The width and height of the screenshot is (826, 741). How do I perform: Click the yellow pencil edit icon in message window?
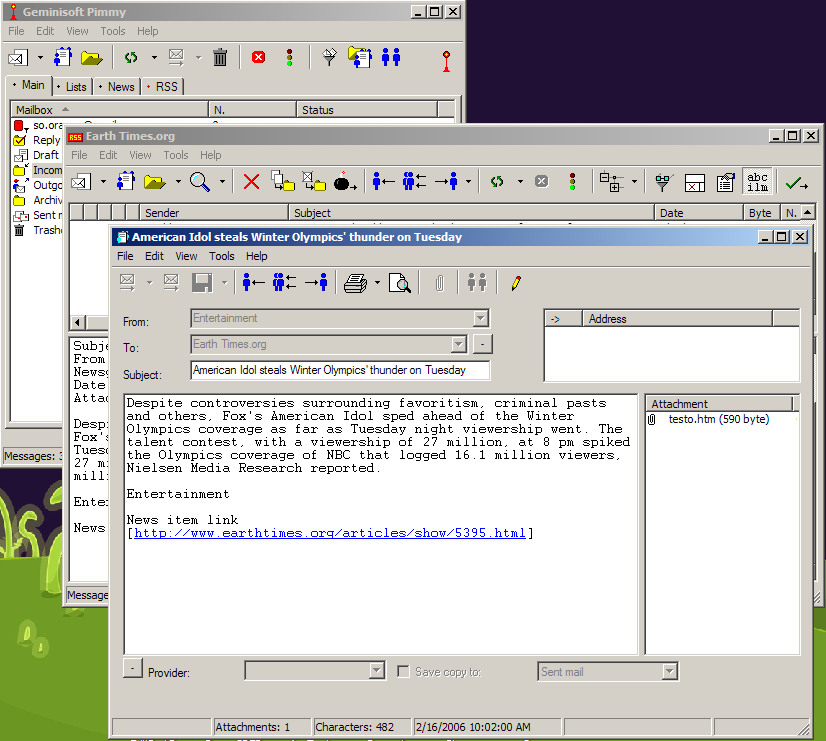pyautogui.click(x=516, y=283)
